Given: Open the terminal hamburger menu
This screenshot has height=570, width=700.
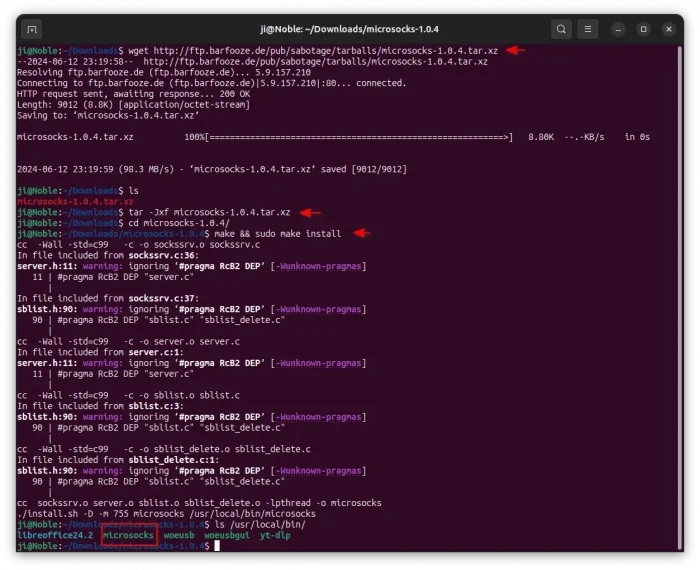Looking at the screenshot, I should click(589, 29).
